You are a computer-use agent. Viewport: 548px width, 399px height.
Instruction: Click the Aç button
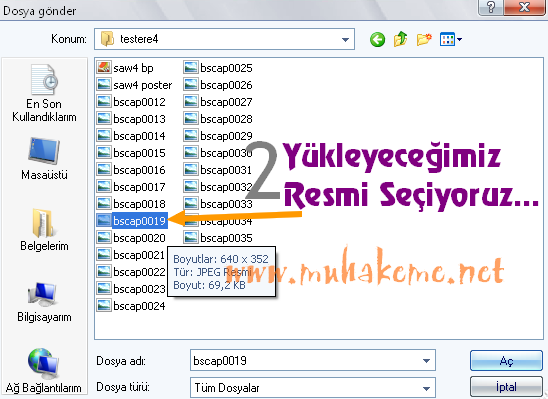pyautogui.click(x=506, y=361)
